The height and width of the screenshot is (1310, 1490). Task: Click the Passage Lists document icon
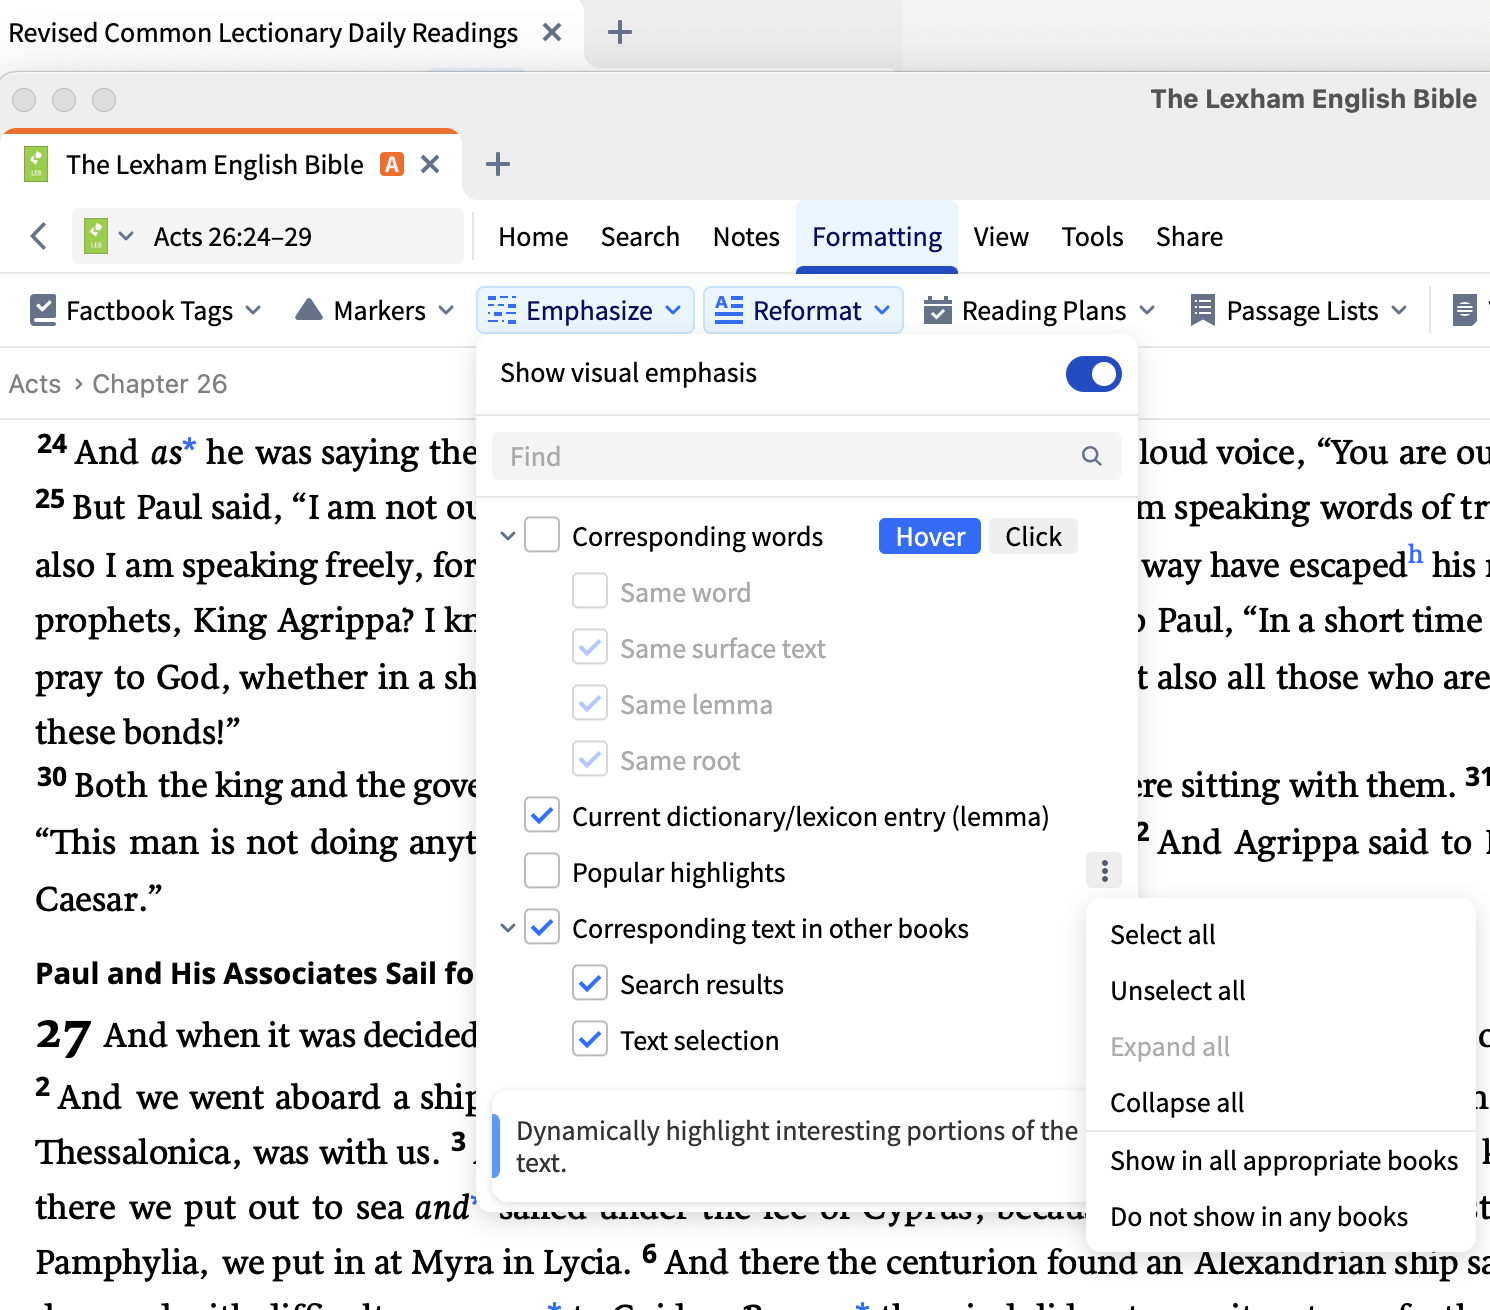click(x=1202, y=311)
